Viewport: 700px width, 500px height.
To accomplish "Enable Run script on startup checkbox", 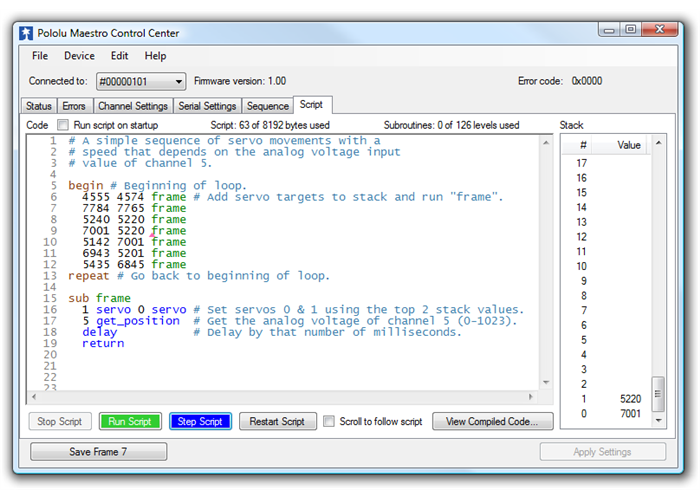I will pyautogui.click(x=63, y=126).
